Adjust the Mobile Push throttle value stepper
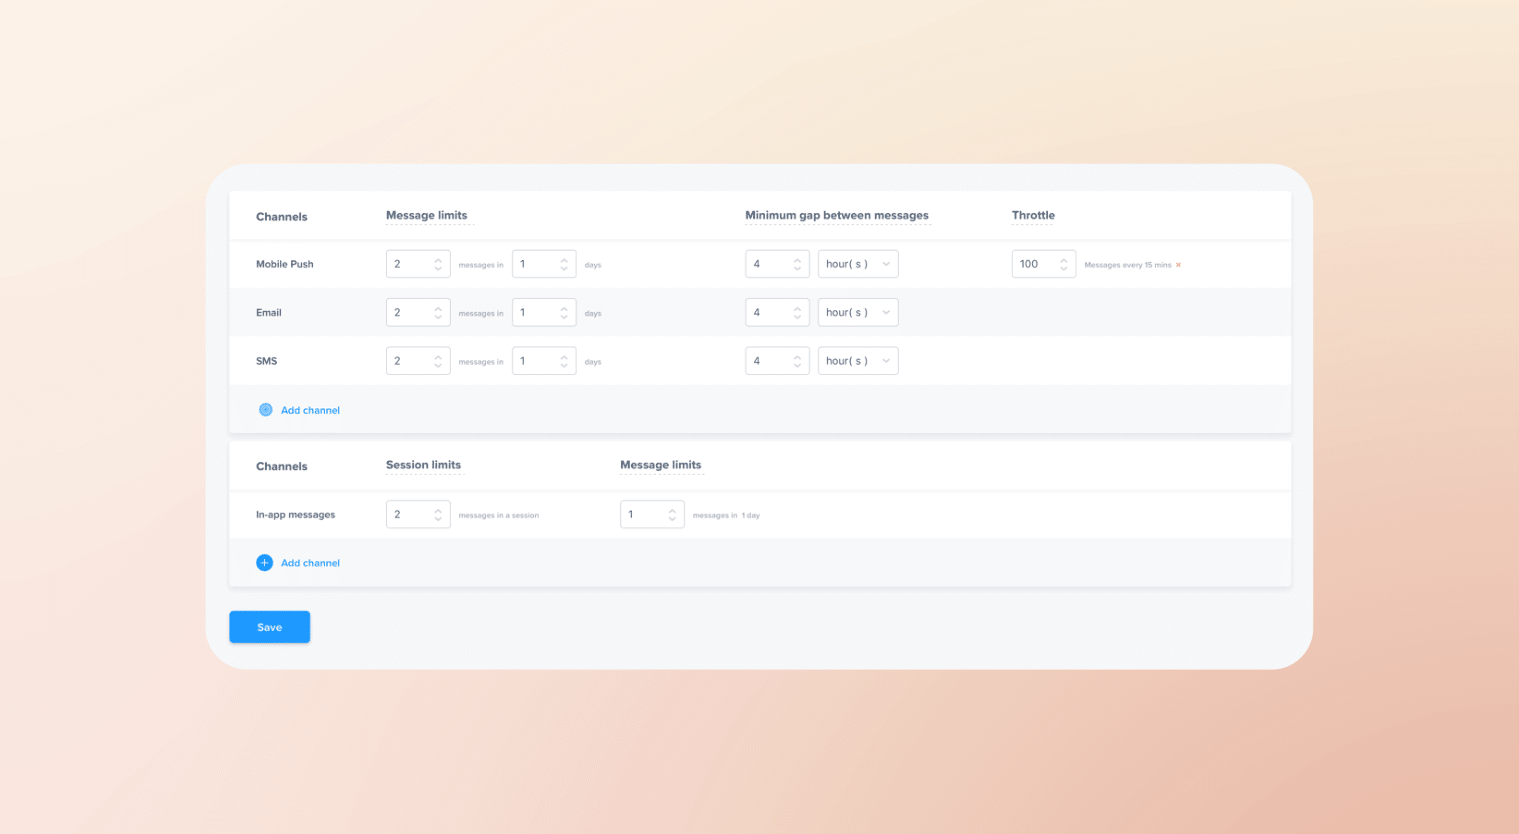 pyautogui.click(x=1064, y=264)
